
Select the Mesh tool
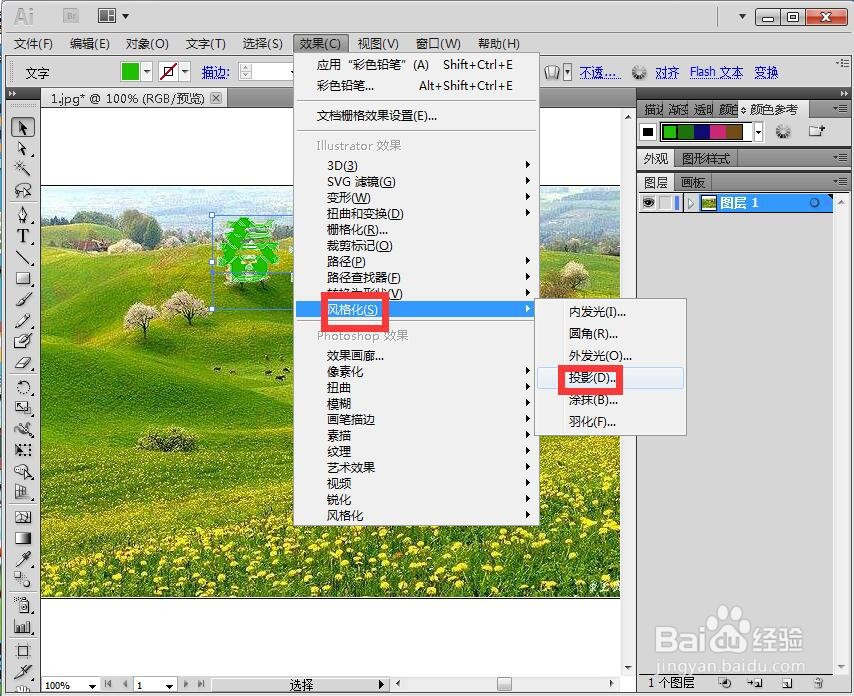point(23,517)
